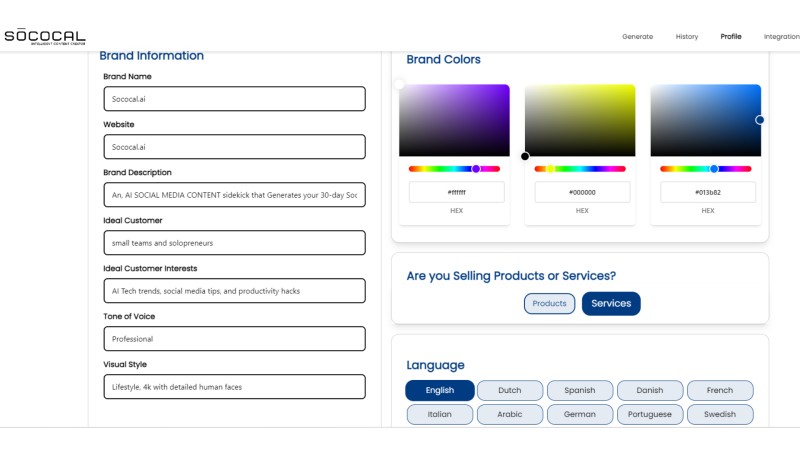This screenshot has width=800, height=450.
Task: Click the Ideal Customer Interests field
Action: [234, 290]
